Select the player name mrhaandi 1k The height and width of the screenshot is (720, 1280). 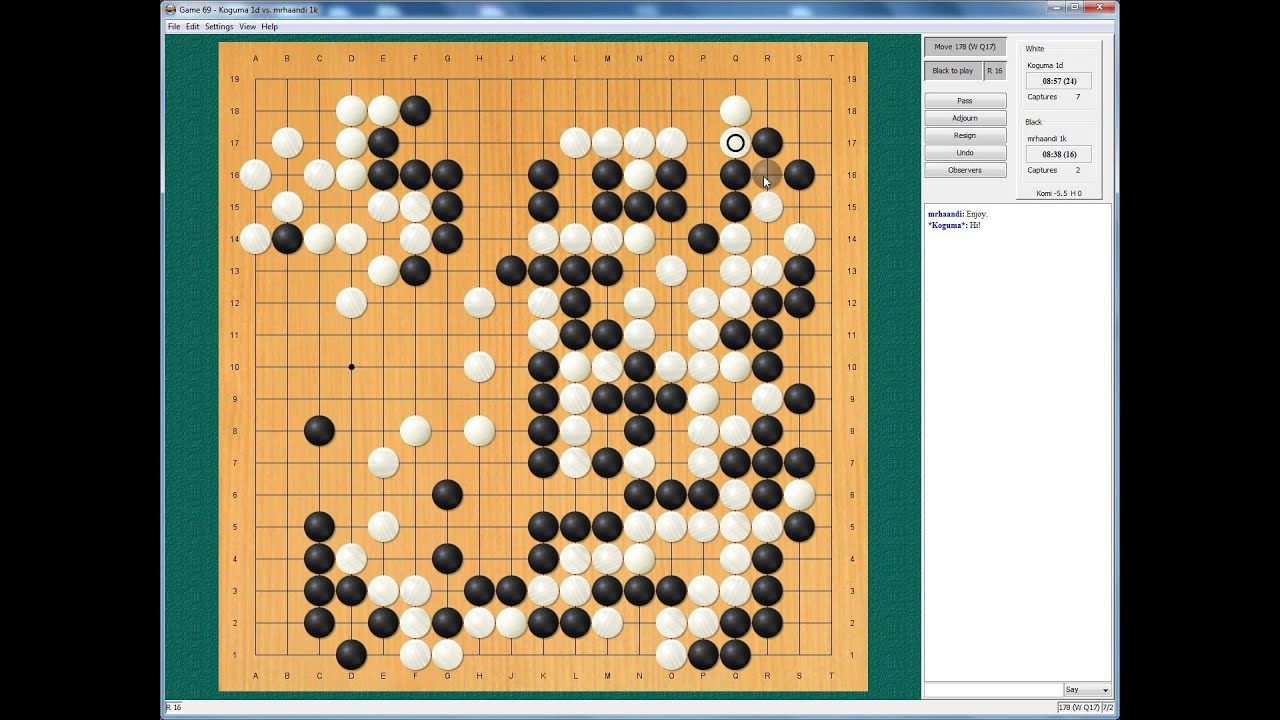click(x=1046, y=138)
